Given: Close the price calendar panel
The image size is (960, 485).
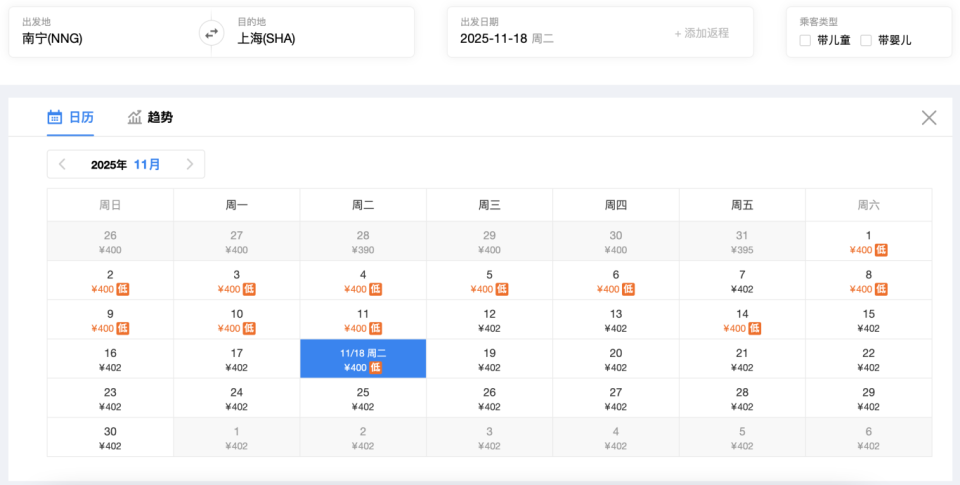Looking at the screenshot, I should click(929, 118).
